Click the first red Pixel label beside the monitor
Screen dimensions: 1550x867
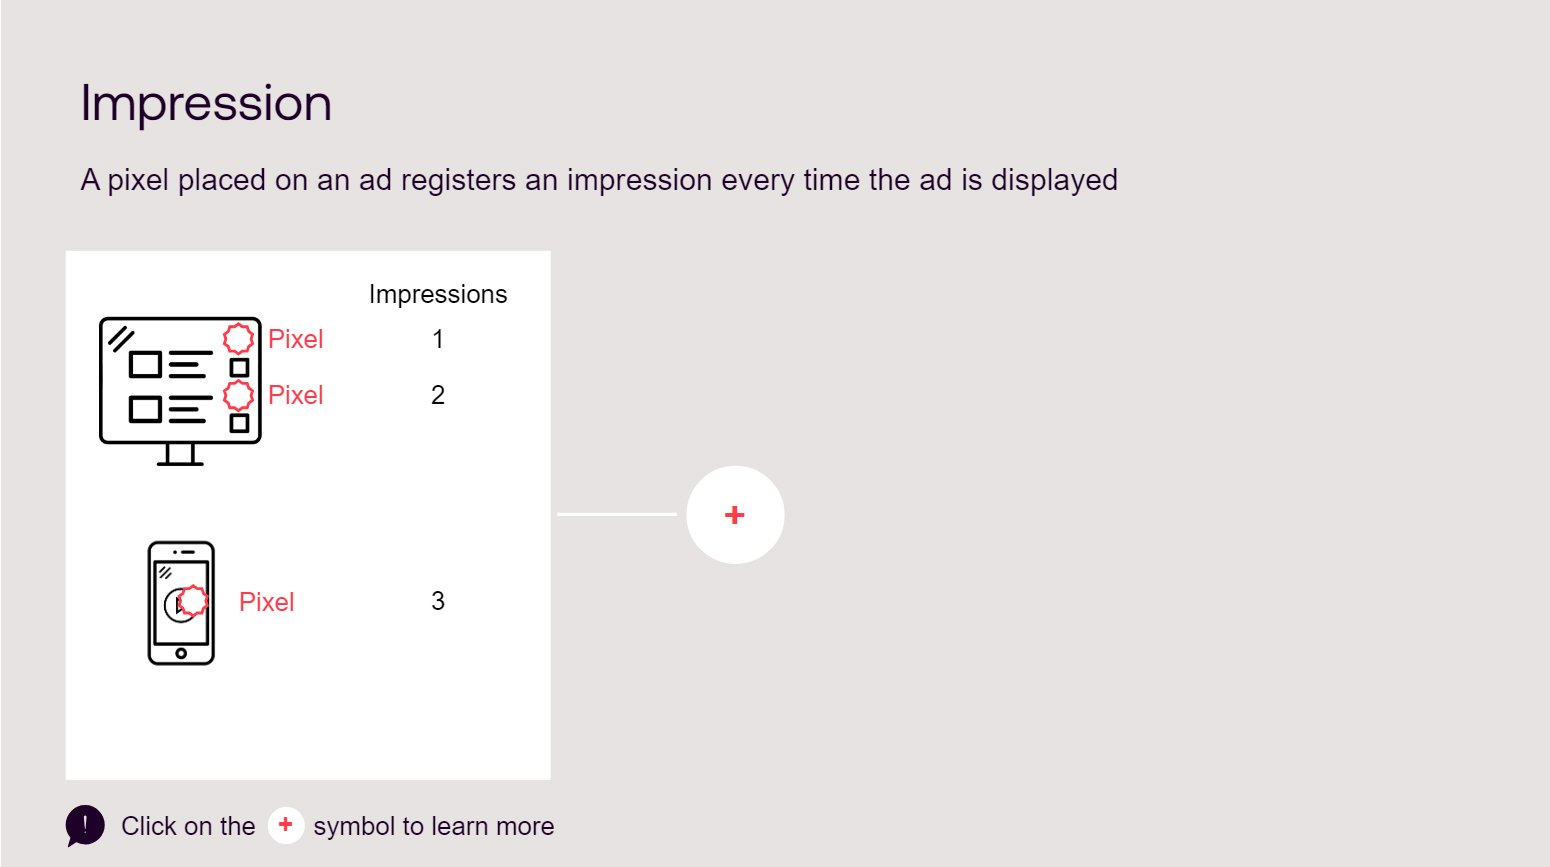tap(296, 339)
